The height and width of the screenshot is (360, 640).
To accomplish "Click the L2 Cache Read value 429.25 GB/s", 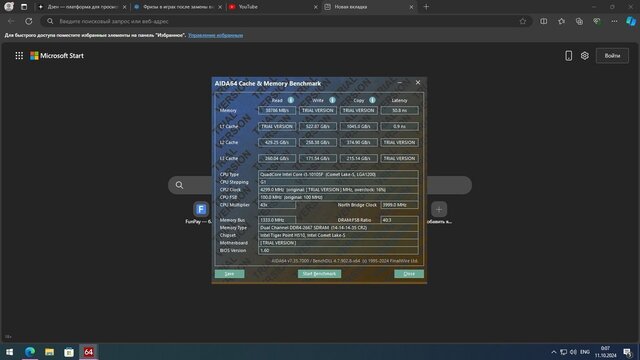I will point(277,142).
